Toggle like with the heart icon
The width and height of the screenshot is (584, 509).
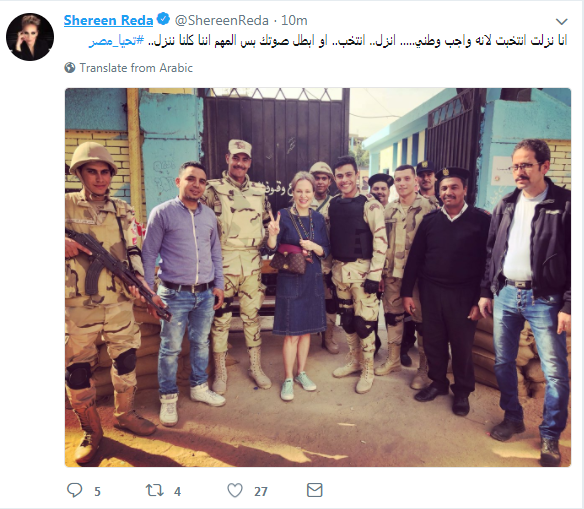click(x=235, y=490)
